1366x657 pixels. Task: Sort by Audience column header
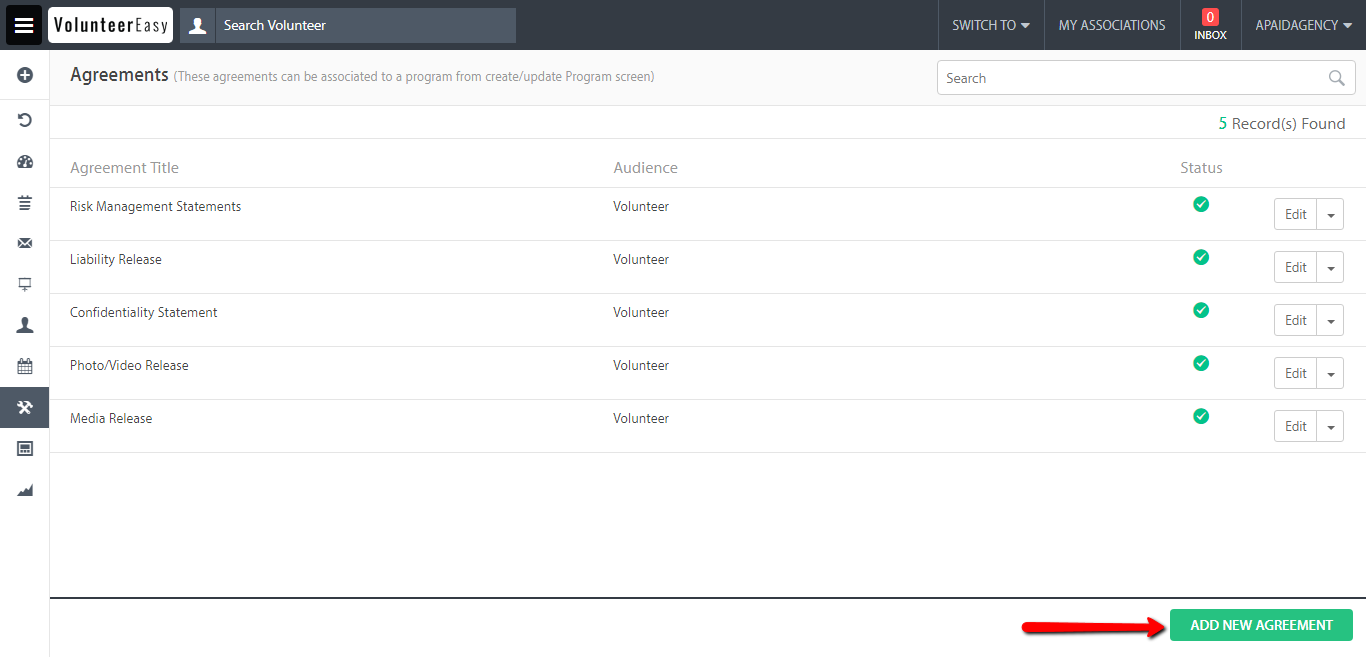tap(645, 168)
